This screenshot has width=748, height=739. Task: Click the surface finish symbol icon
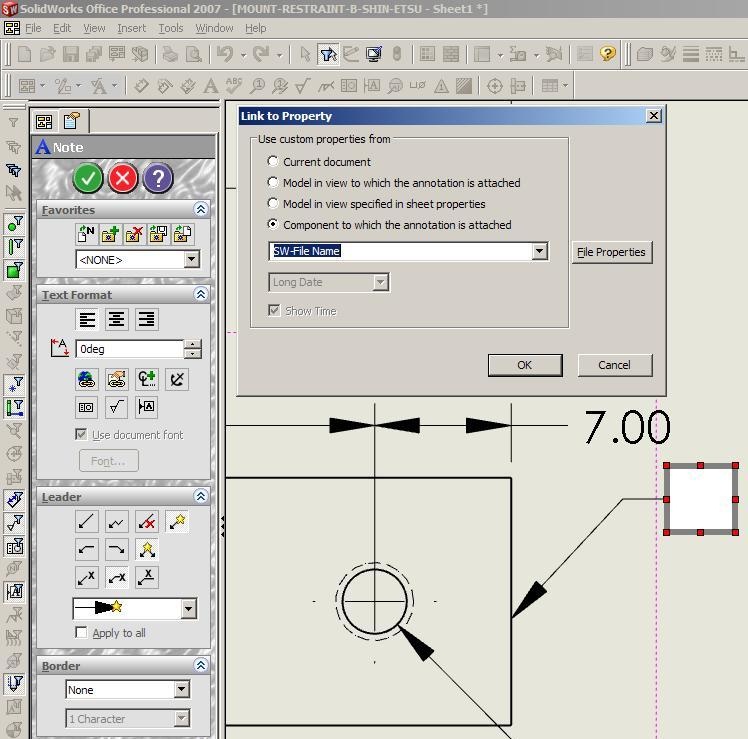117,407
